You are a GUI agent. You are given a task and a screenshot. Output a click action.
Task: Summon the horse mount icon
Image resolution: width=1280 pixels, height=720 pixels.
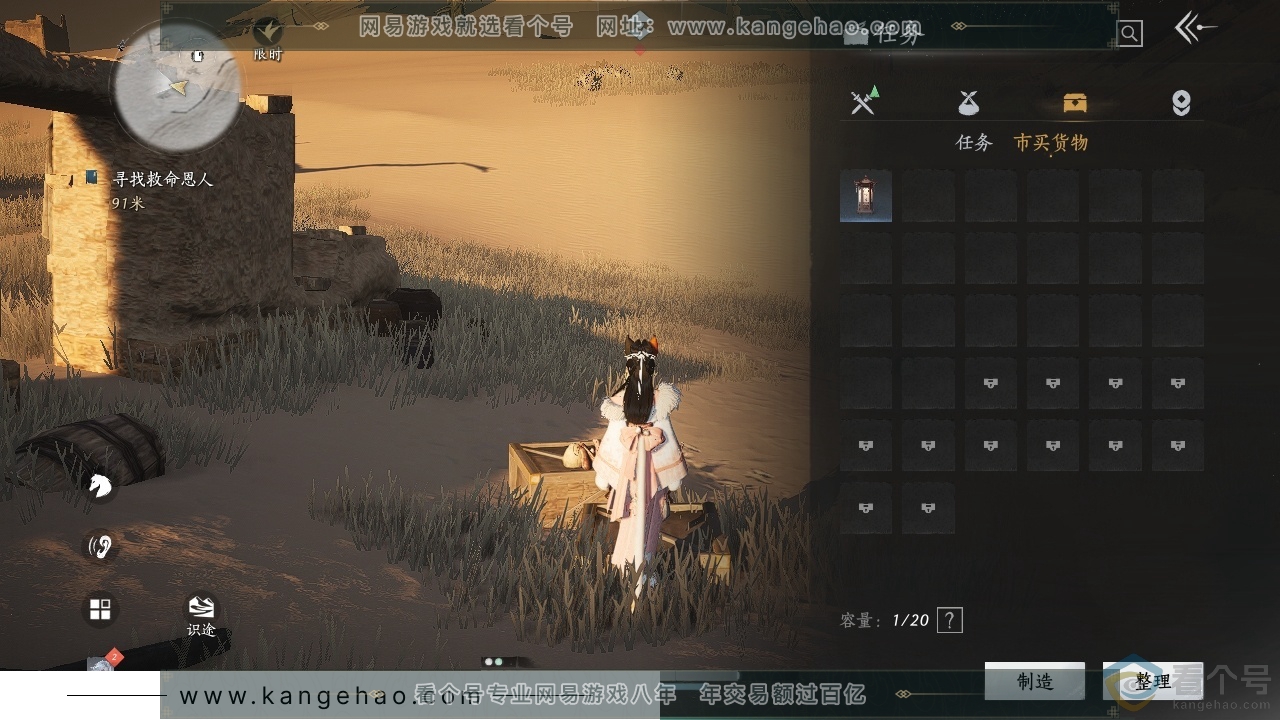coord(100,486)
